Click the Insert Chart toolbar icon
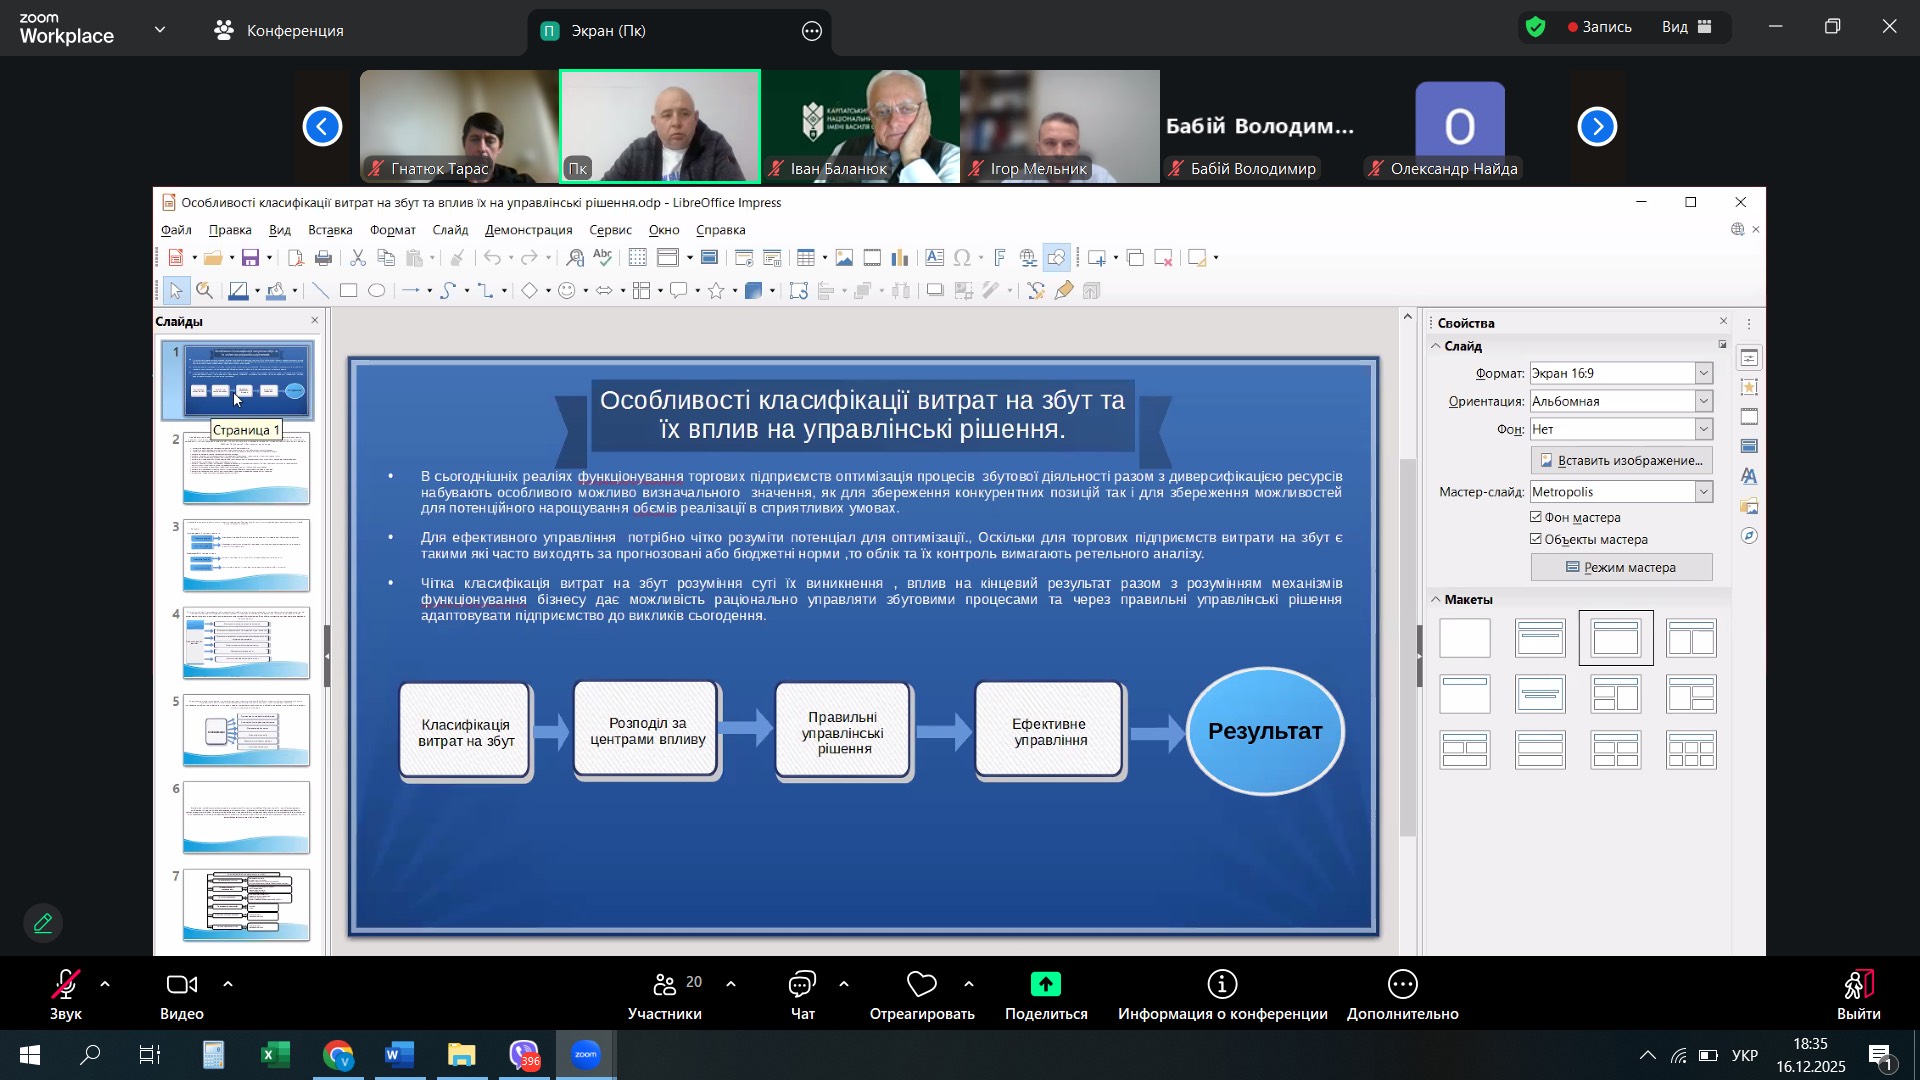Viewport: 1920px width, 1080px height. tap(900, 258)
